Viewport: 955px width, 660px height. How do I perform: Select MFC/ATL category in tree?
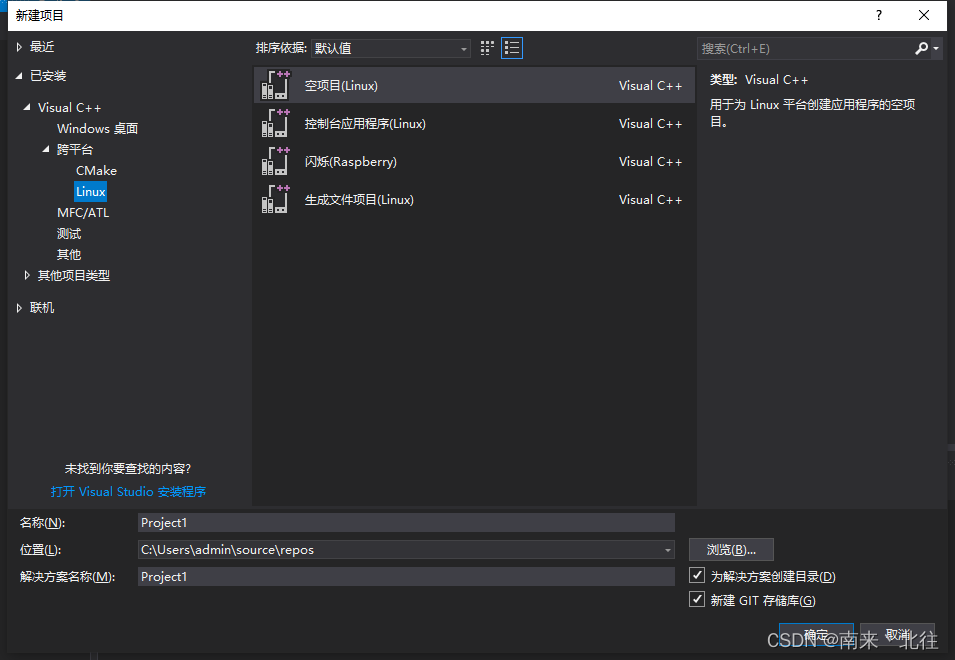(x=83, y=212)
